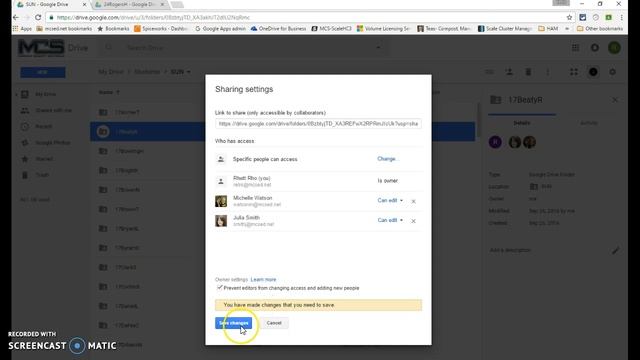Click the share (add person) toolbar icon
Image resolution: width=640 pixels, height=360 pixels.
tap(509, 72)
